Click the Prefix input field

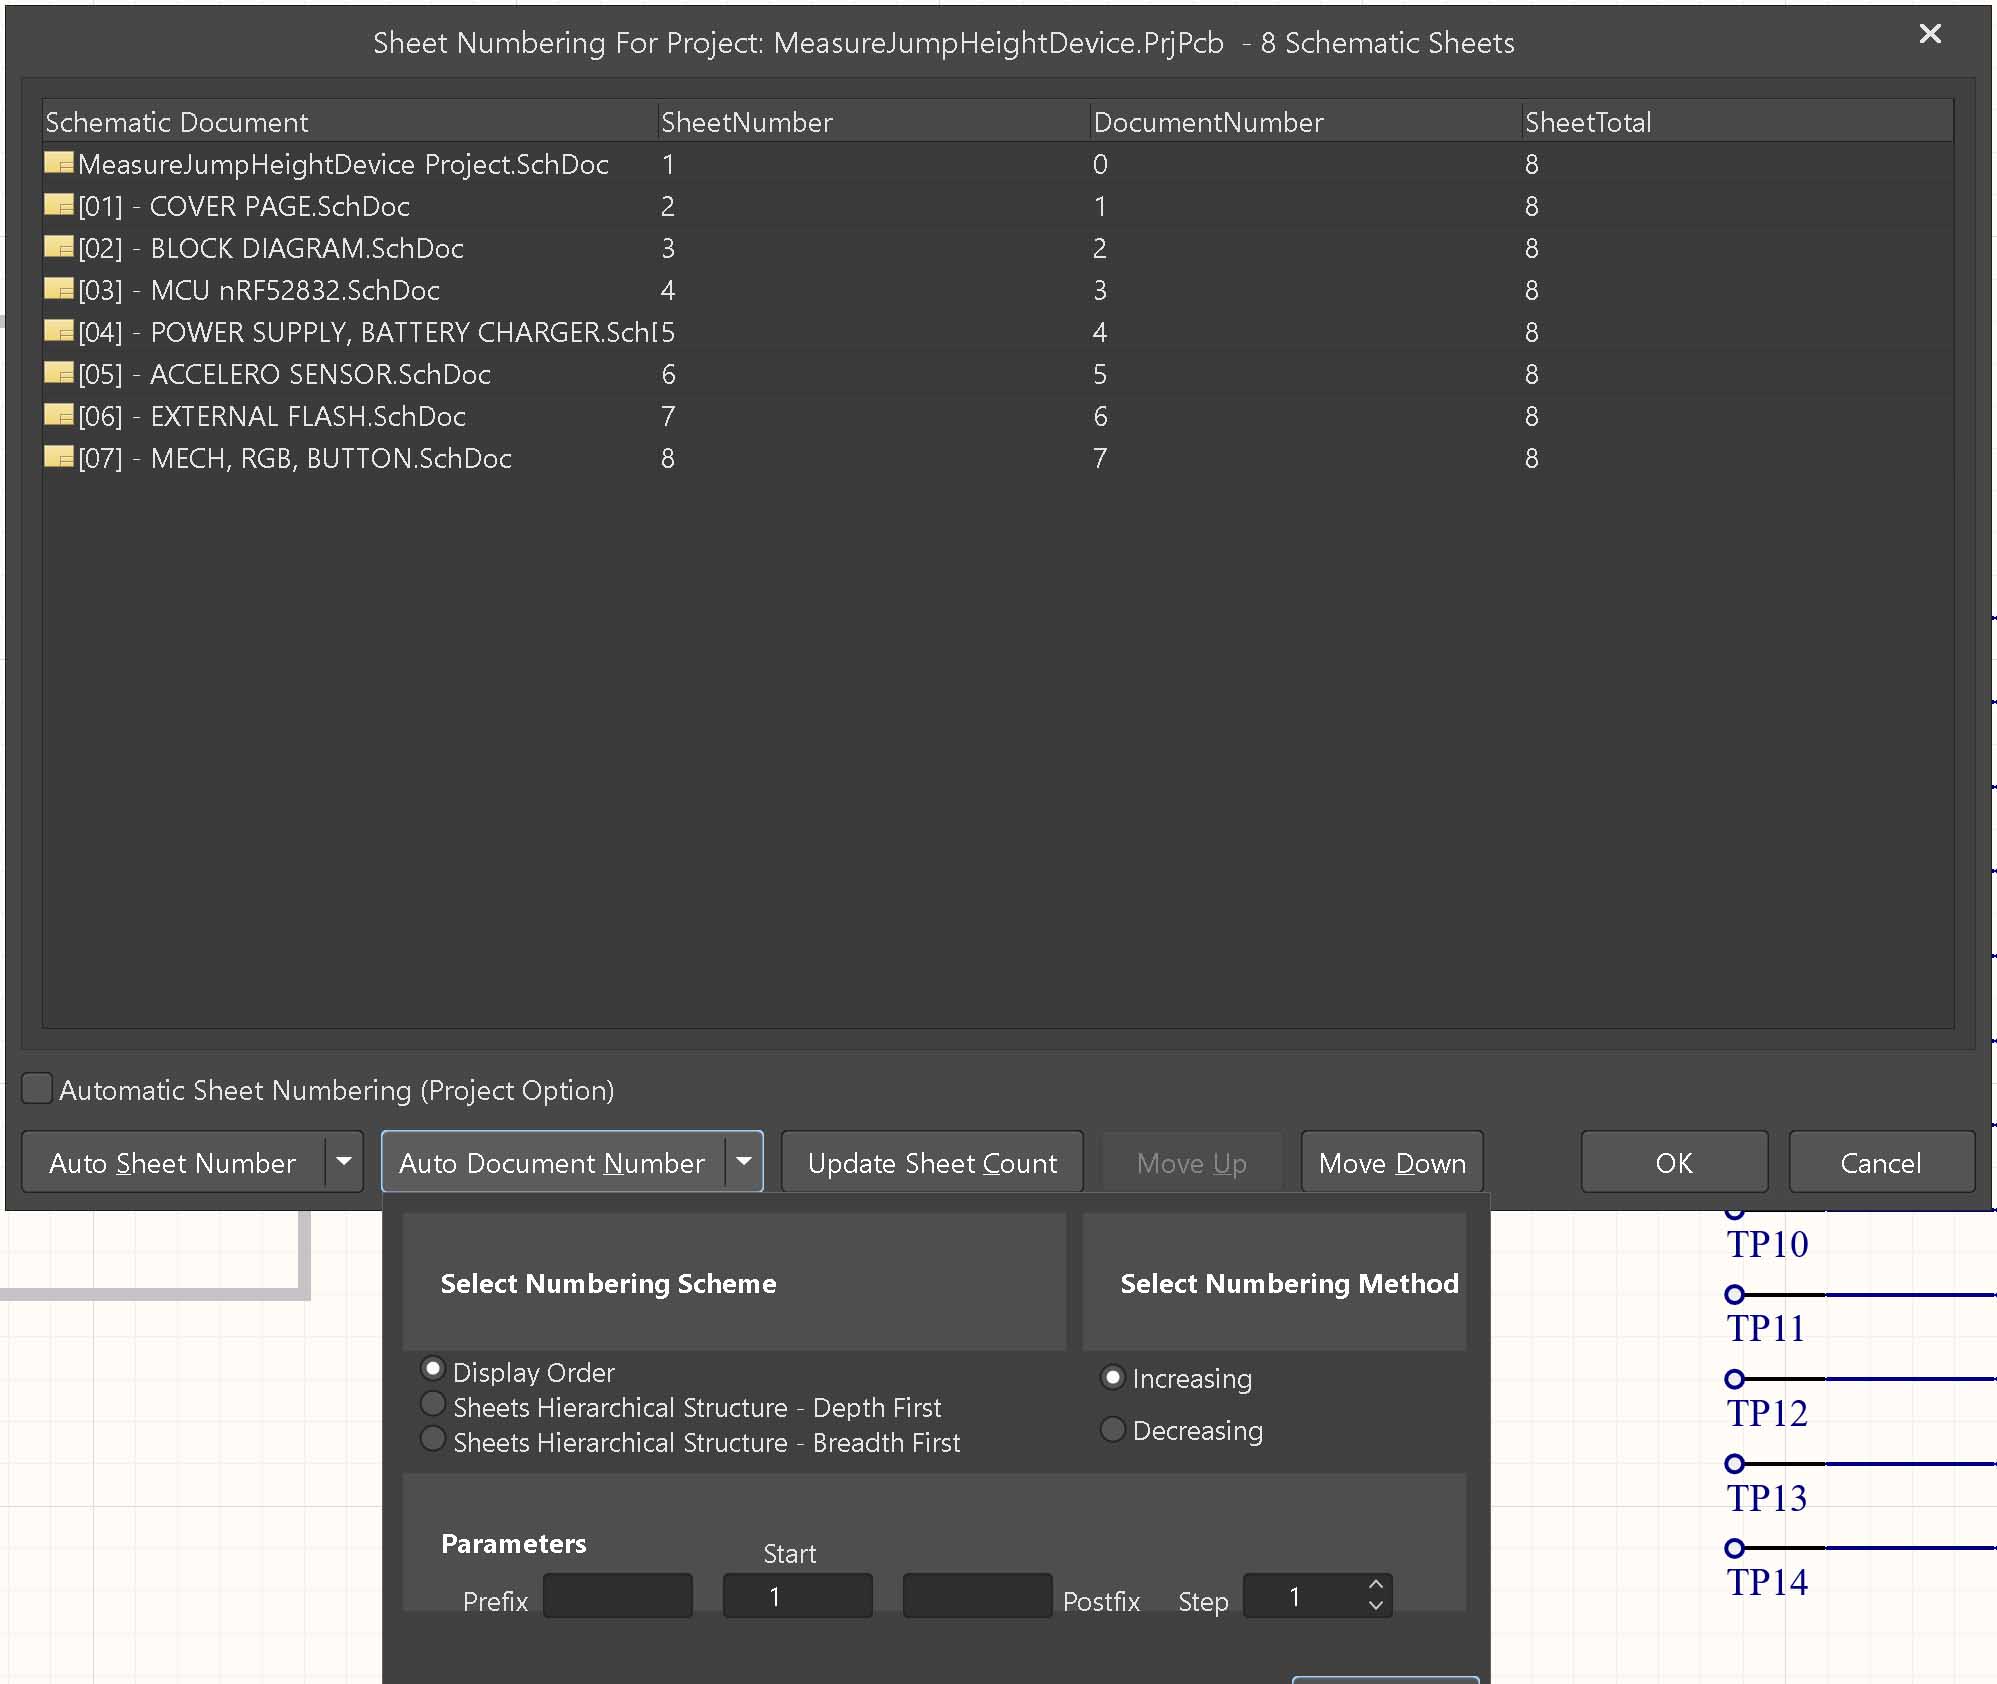617,1596
